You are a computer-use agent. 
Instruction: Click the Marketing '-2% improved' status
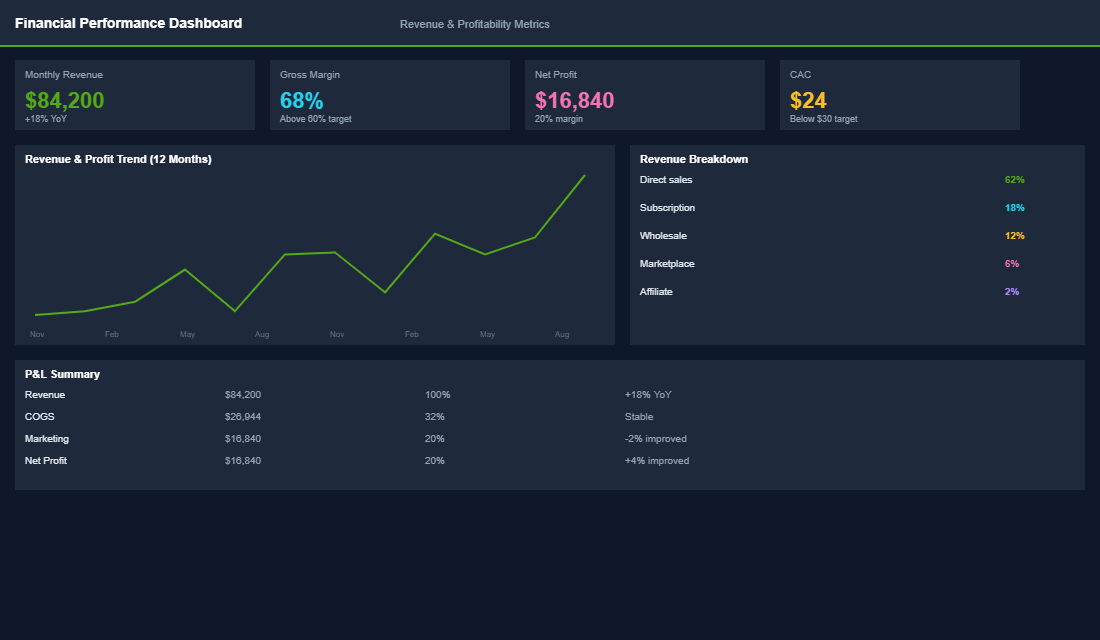[x=655, y=438]
